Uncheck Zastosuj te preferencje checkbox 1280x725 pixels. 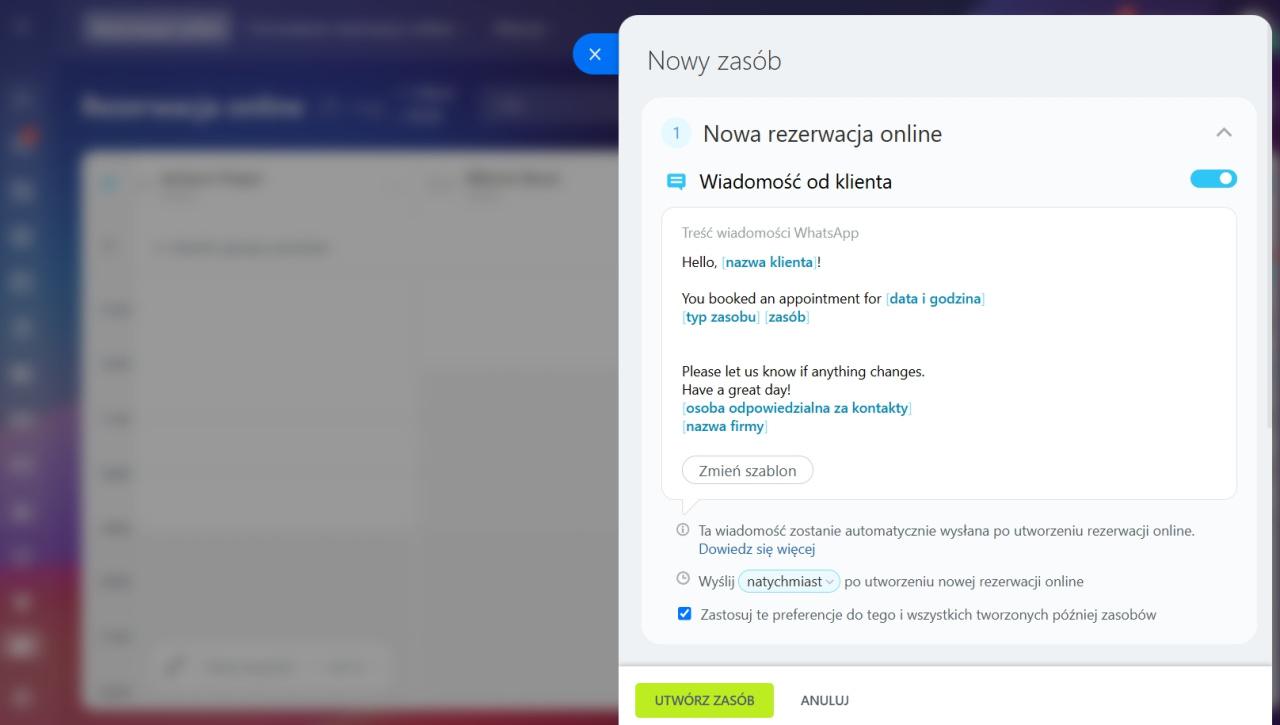point(685,614)
